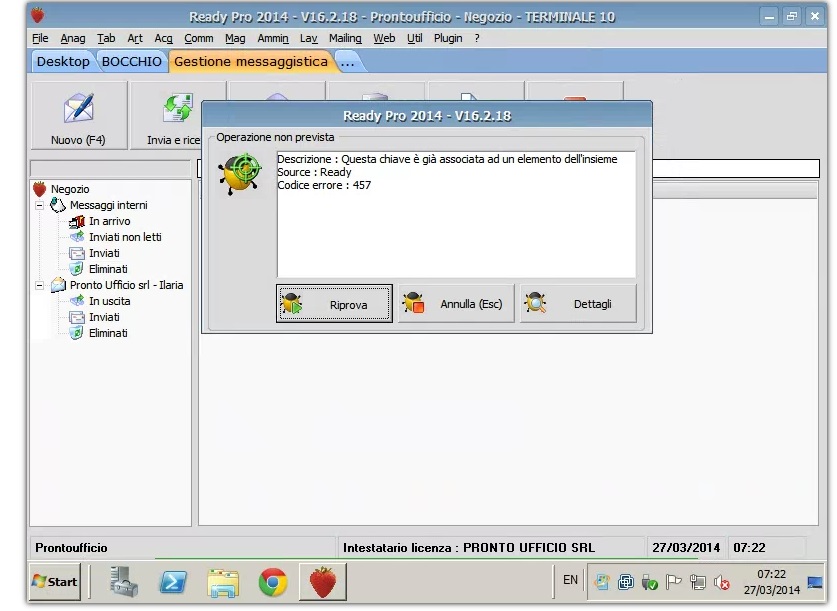Select Negozio root in the tree
This screenshot has width=837, height=611.
coord(70,189)
